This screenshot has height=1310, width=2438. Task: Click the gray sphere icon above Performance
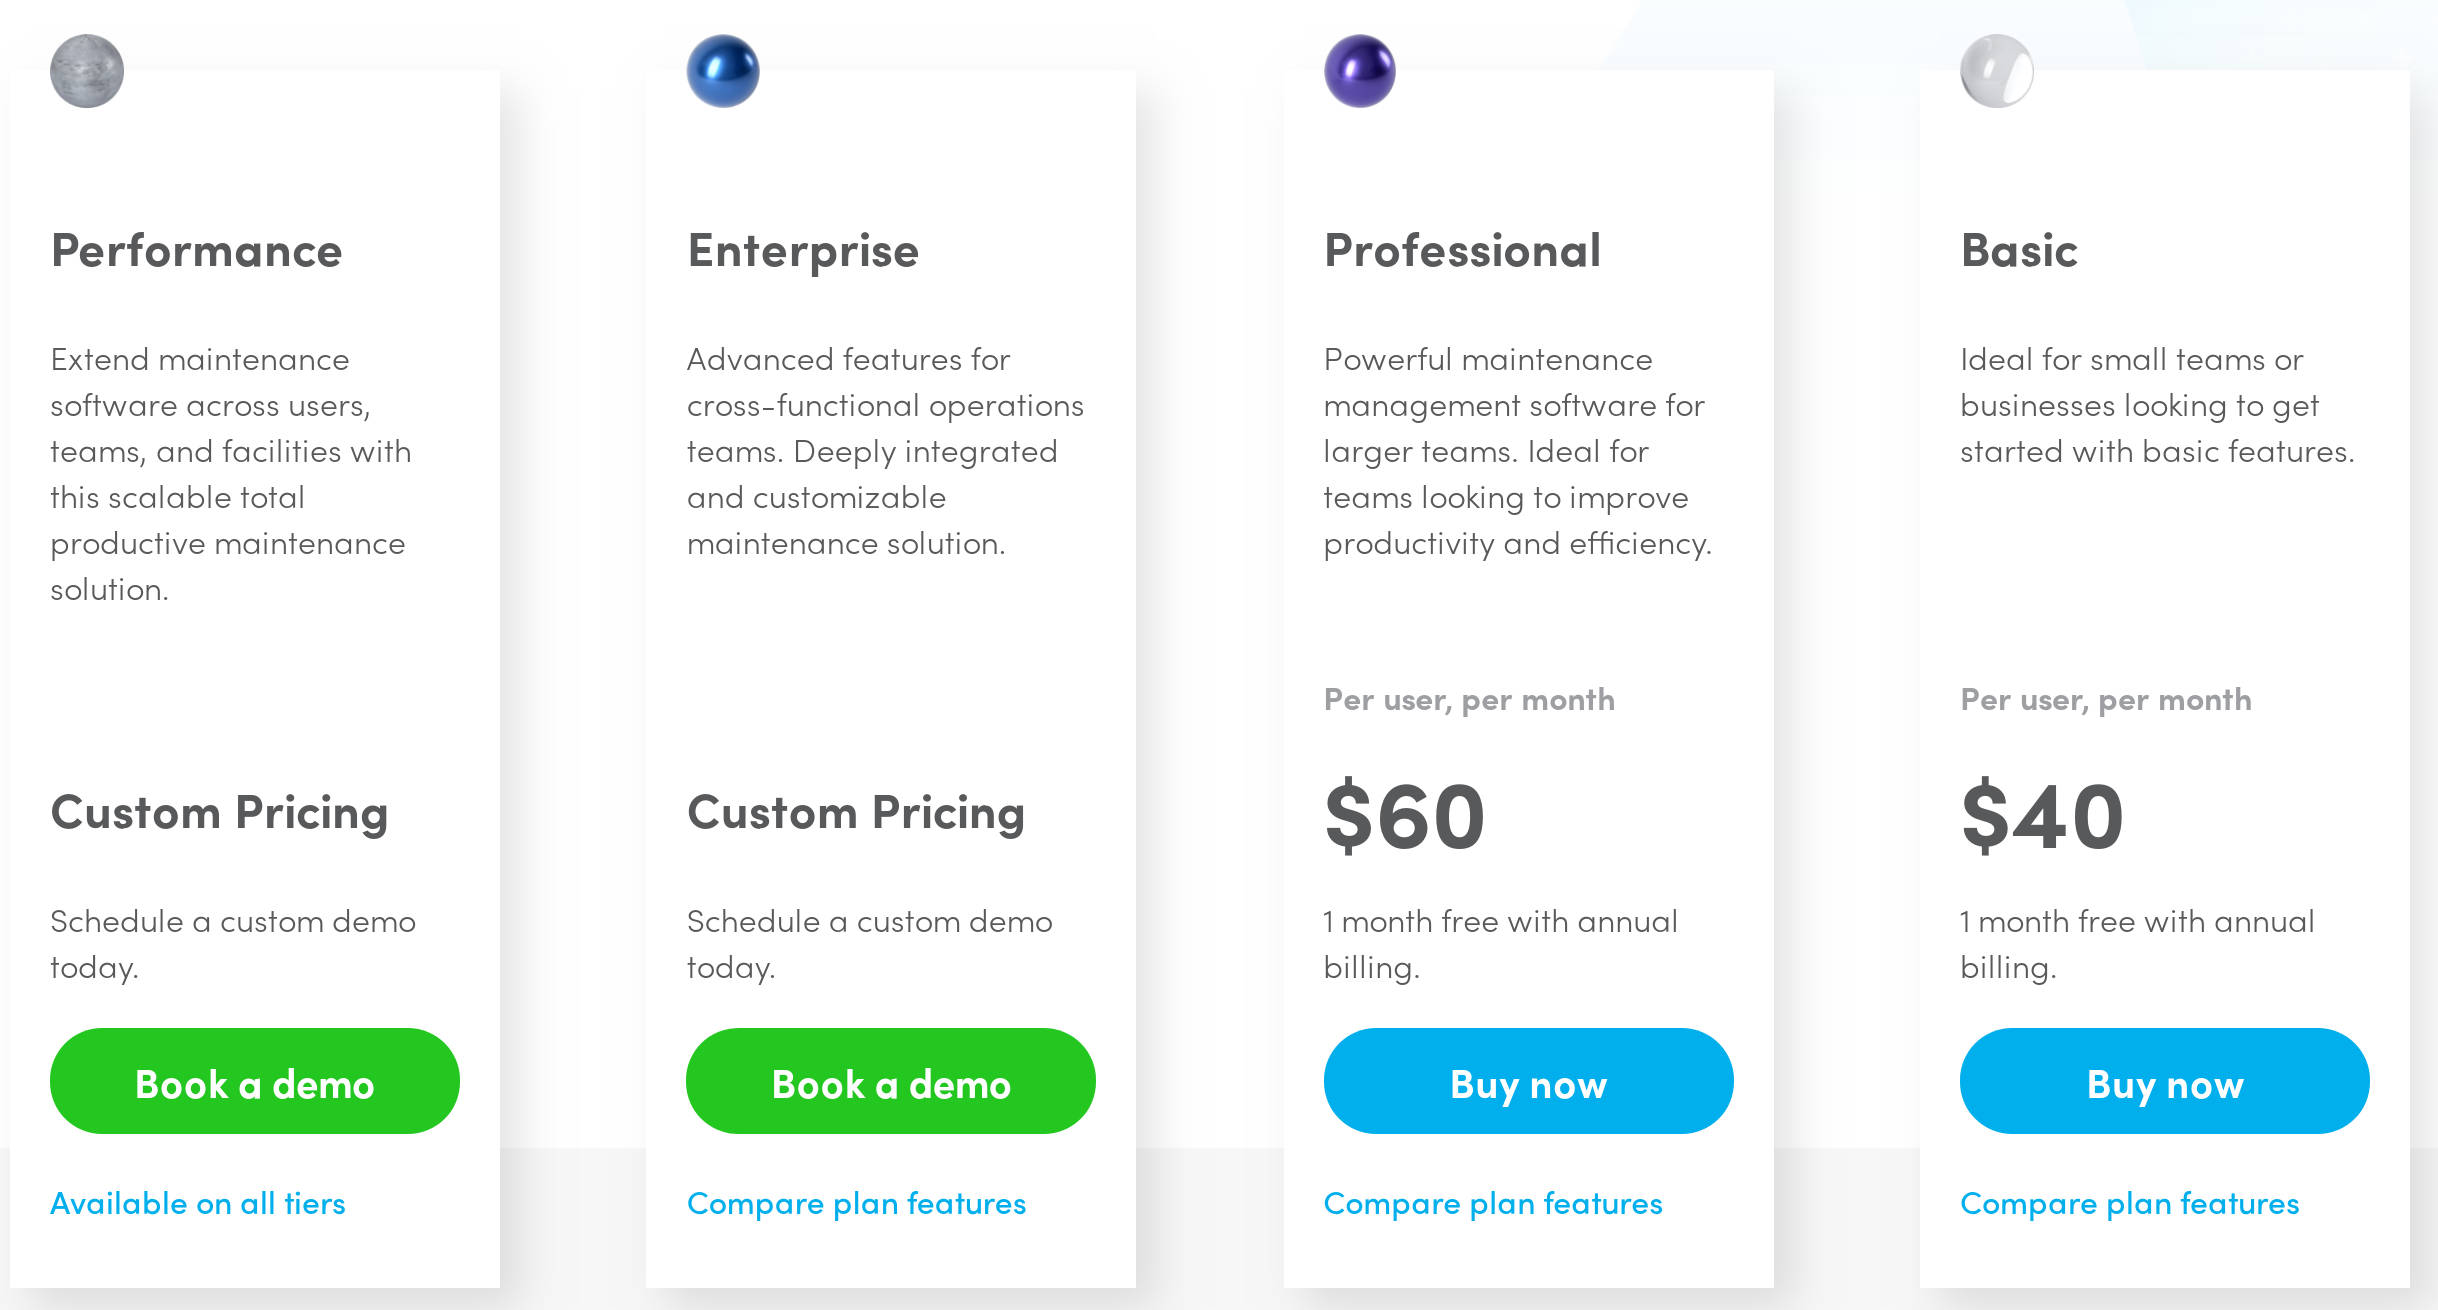click(86, 71)
